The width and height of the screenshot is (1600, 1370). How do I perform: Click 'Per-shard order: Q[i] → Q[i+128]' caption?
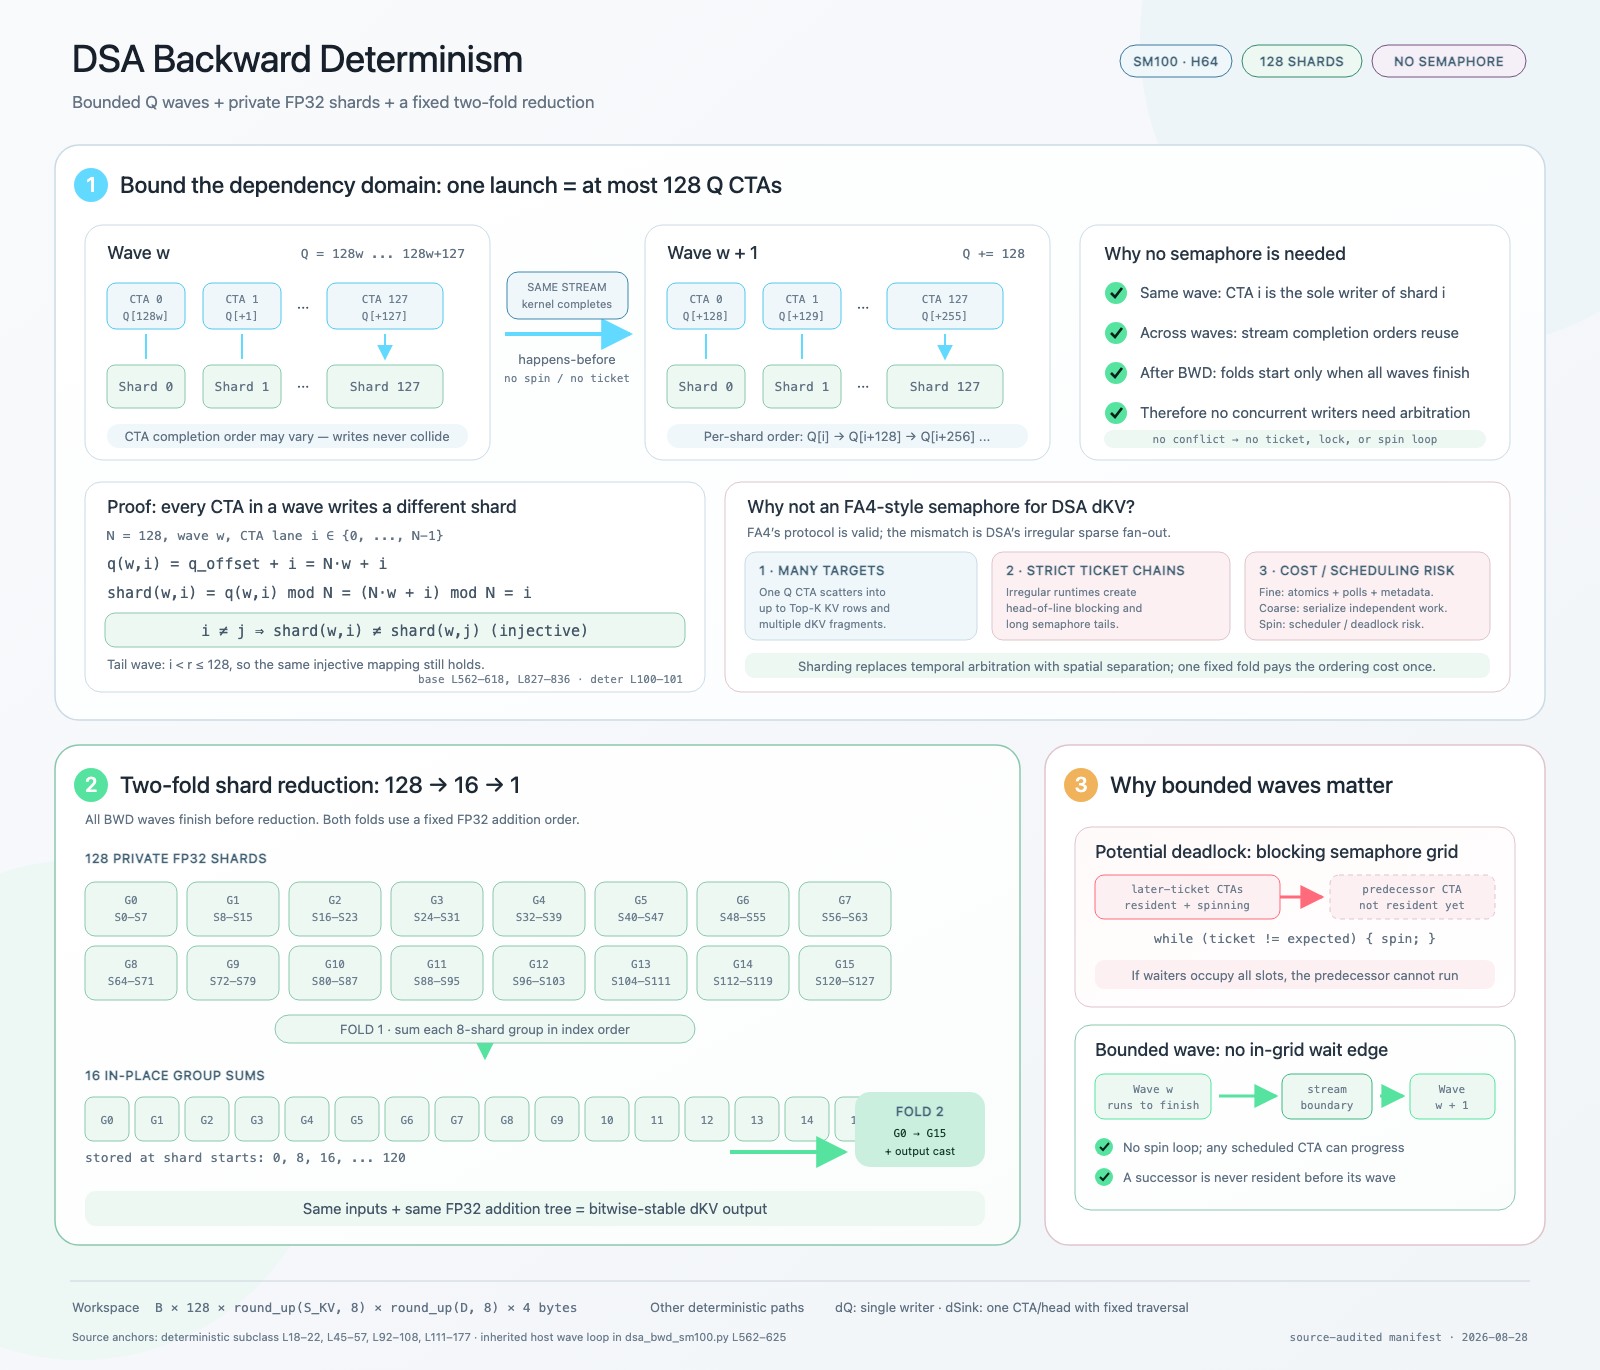[x=847, y=436]
